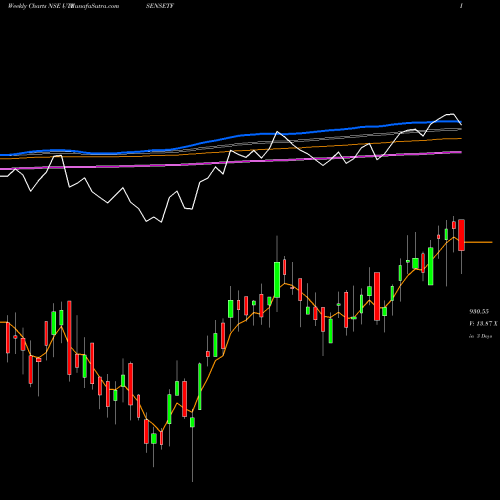Click the 'in 3 Days' label

coord(481,336)
